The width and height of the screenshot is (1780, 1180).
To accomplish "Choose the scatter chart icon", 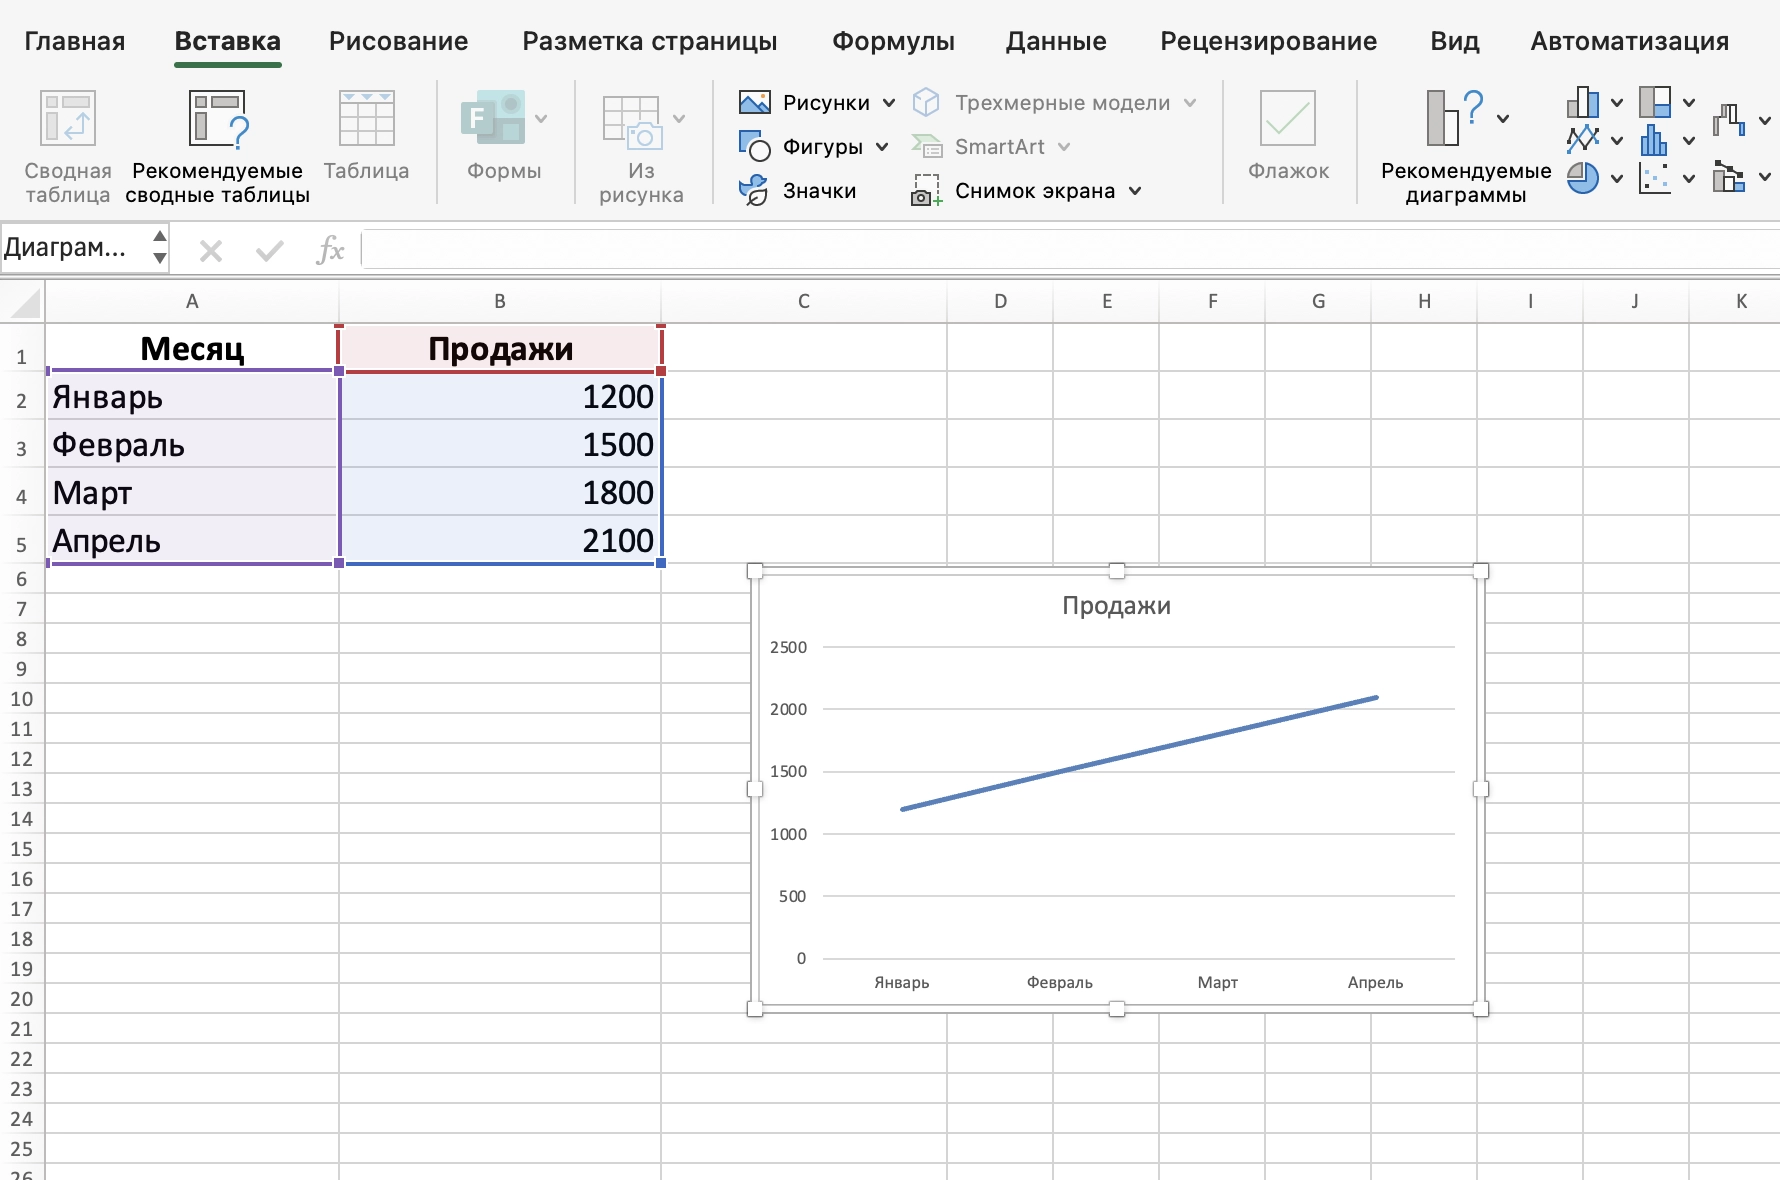I will [1654, 178].
